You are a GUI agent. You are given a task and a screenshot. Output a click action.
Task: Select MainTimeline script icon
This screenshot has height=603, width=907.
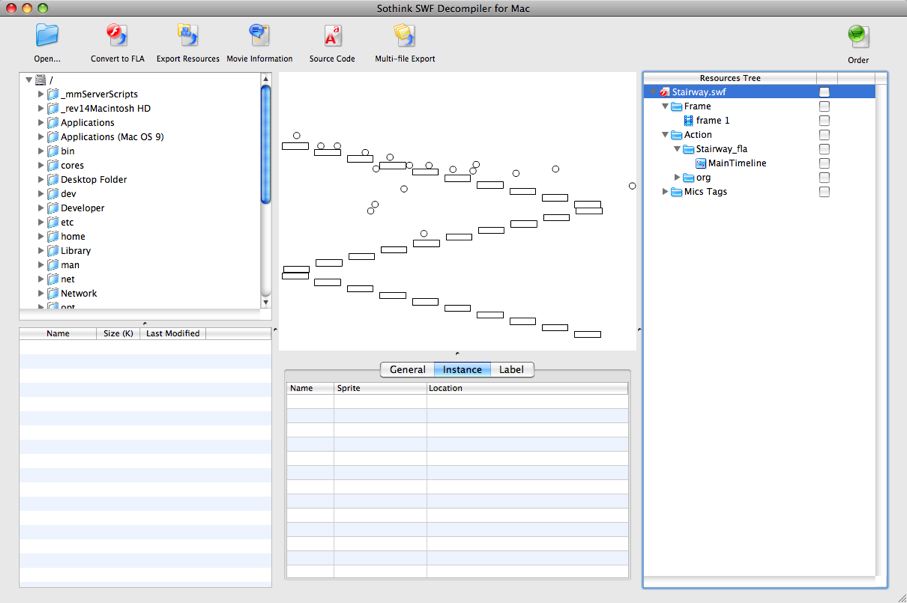[701, 163]
